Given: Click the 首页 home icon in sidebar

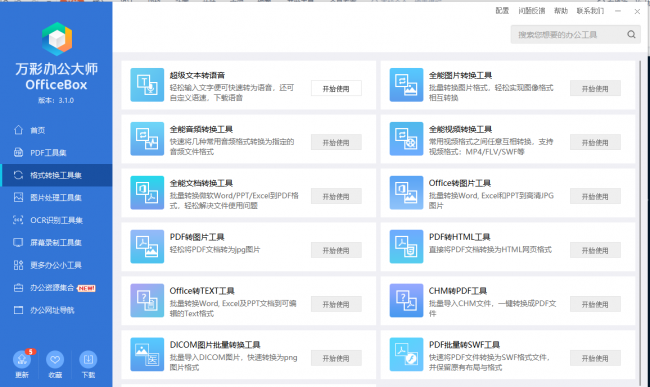Looking at the screenshot, I should coord(18,130).
